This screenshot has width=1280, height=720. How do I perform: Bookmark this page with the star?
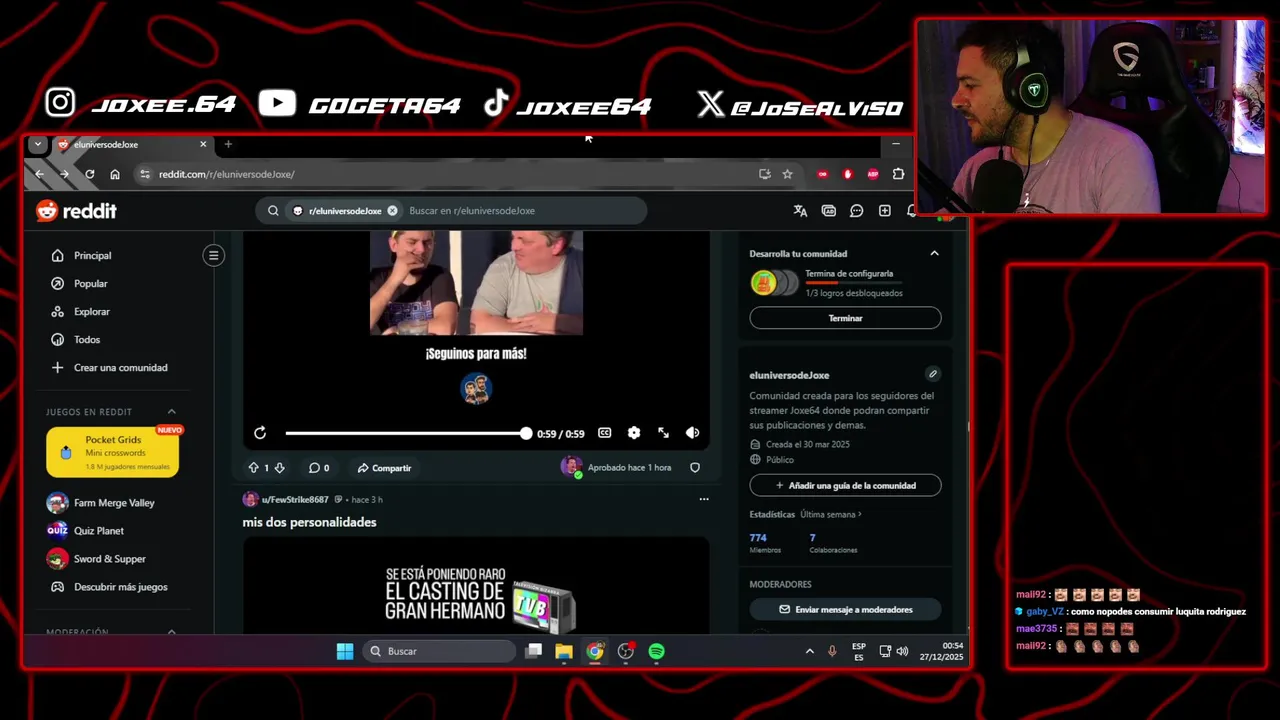(x=787, y=174)
